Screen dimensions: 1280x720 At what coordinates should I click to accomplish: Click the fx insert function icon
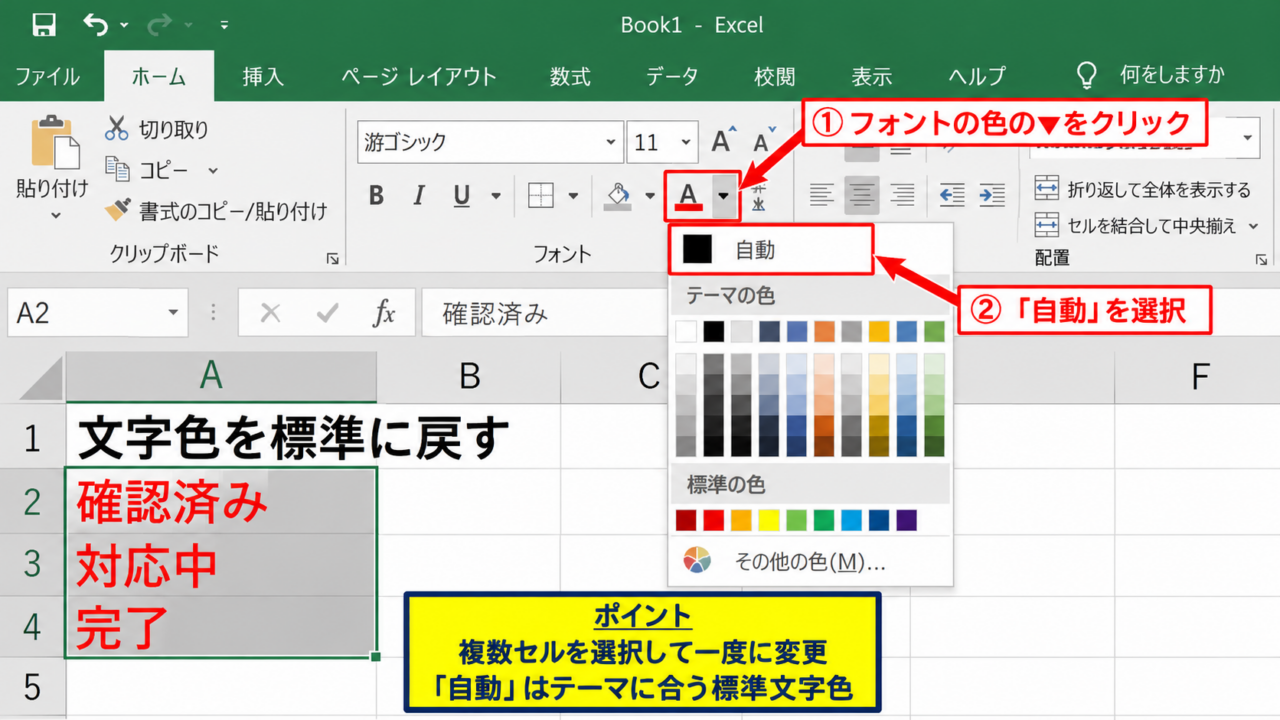(384, 314)
